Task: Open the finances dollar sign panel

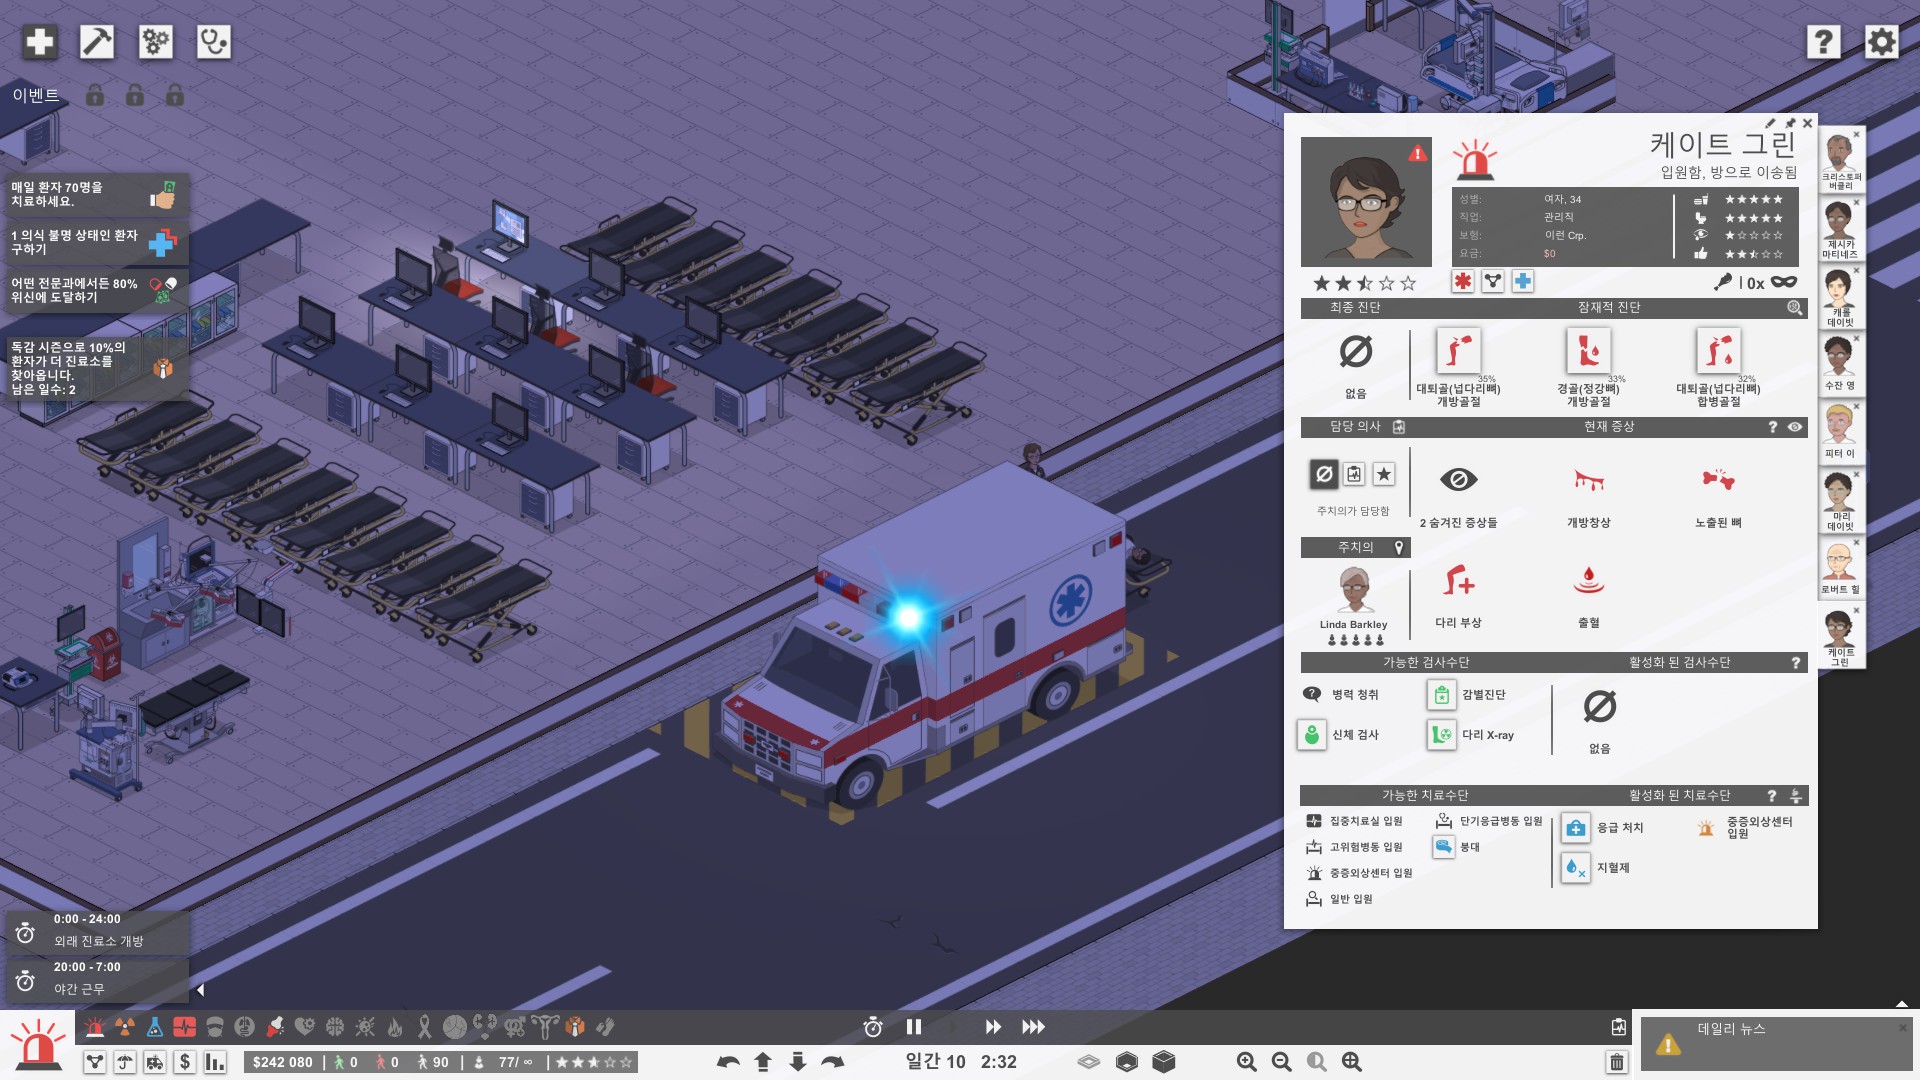Action: pos(184,1062)
